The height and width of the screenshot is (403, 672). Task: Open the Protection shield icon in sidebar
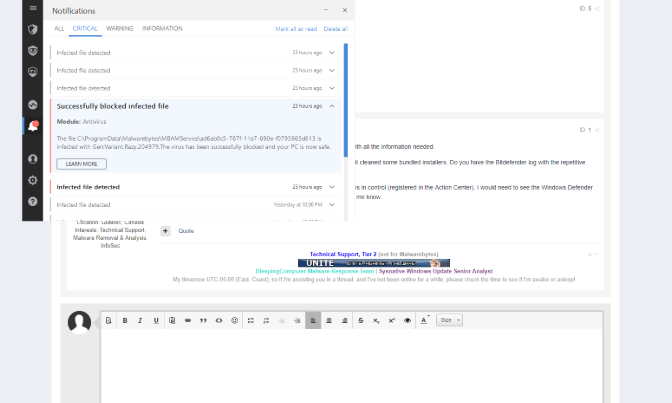coord(33,29)
